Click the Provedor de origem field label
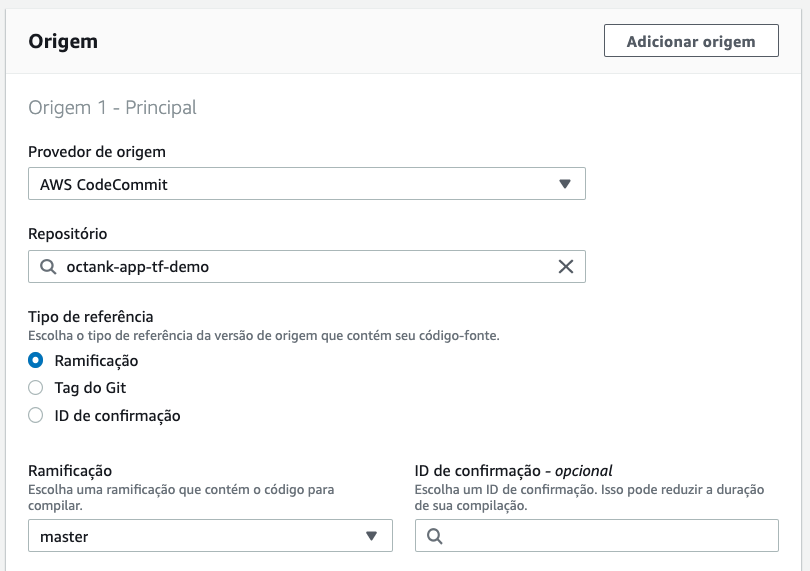Screen dimensions: 810x571 [x=97, y=152]
